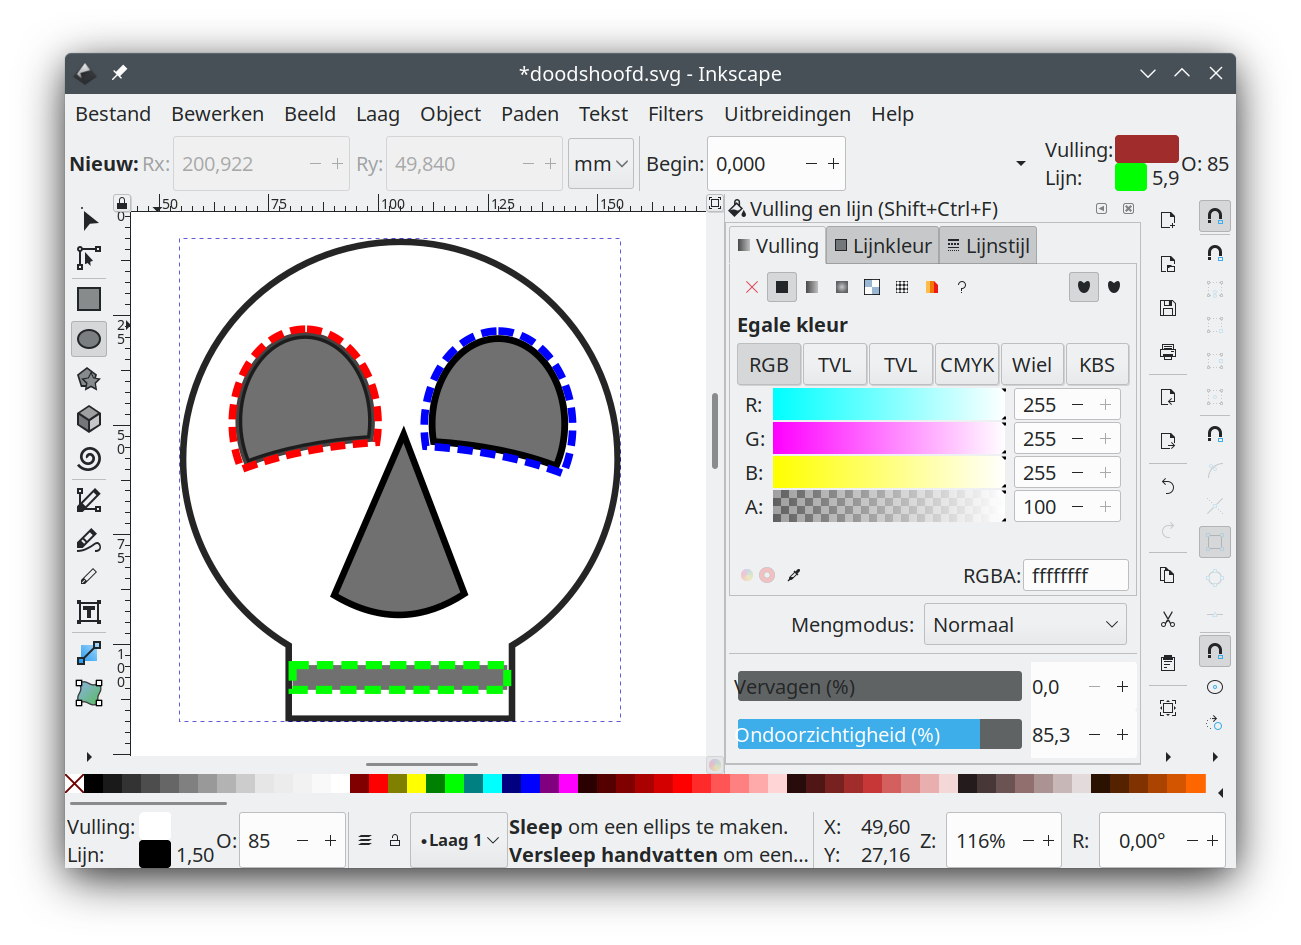Open the mm units dropdown
Image resolution: width=1301 pixels, height=945 pixels.
tap(601, 163)
